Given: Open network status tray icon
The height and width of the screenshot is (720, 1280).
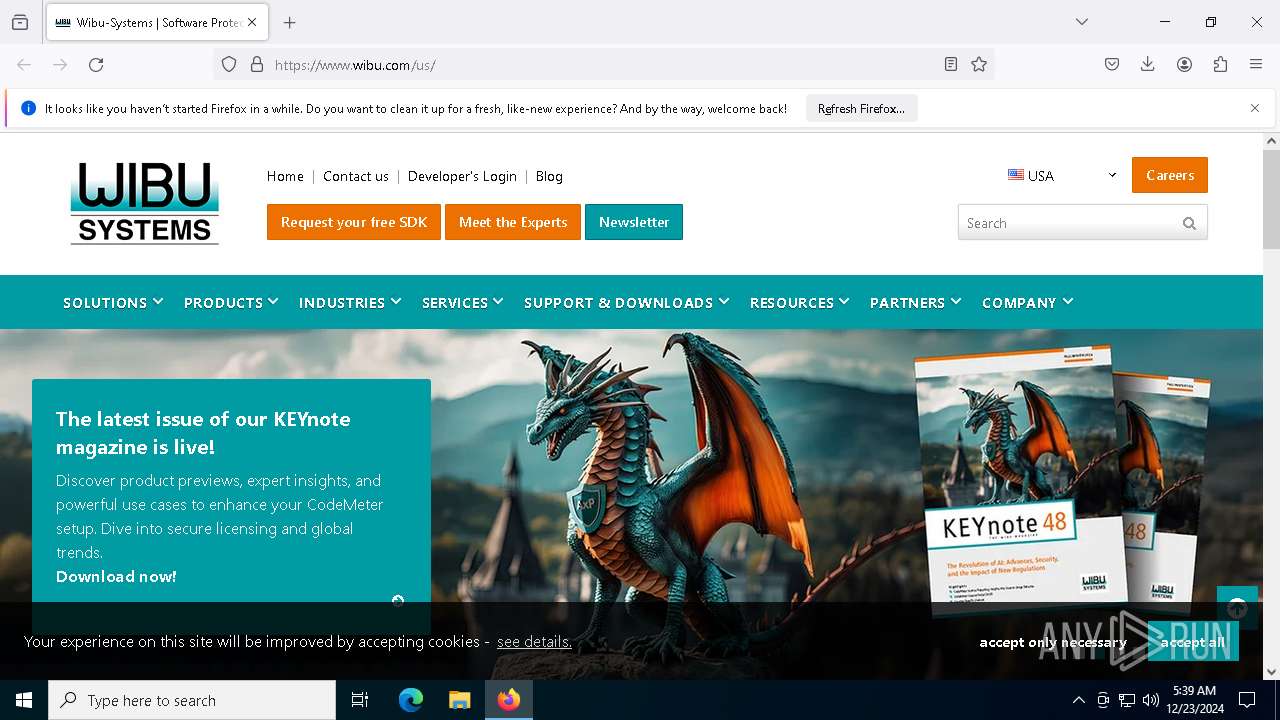Looking at the screenshot, I should 1127,700.
